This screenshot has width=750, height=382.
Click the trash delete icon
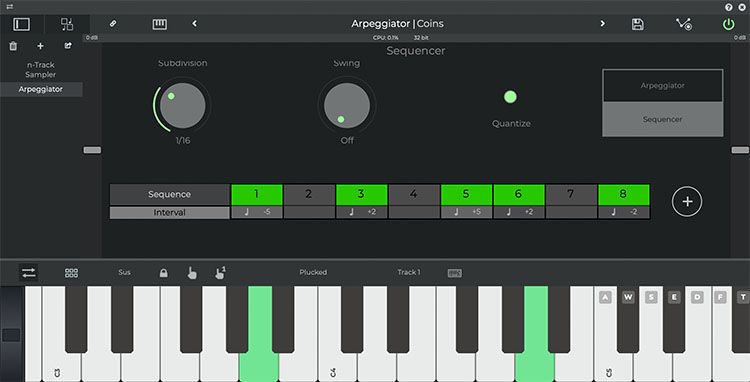(13, 46)
